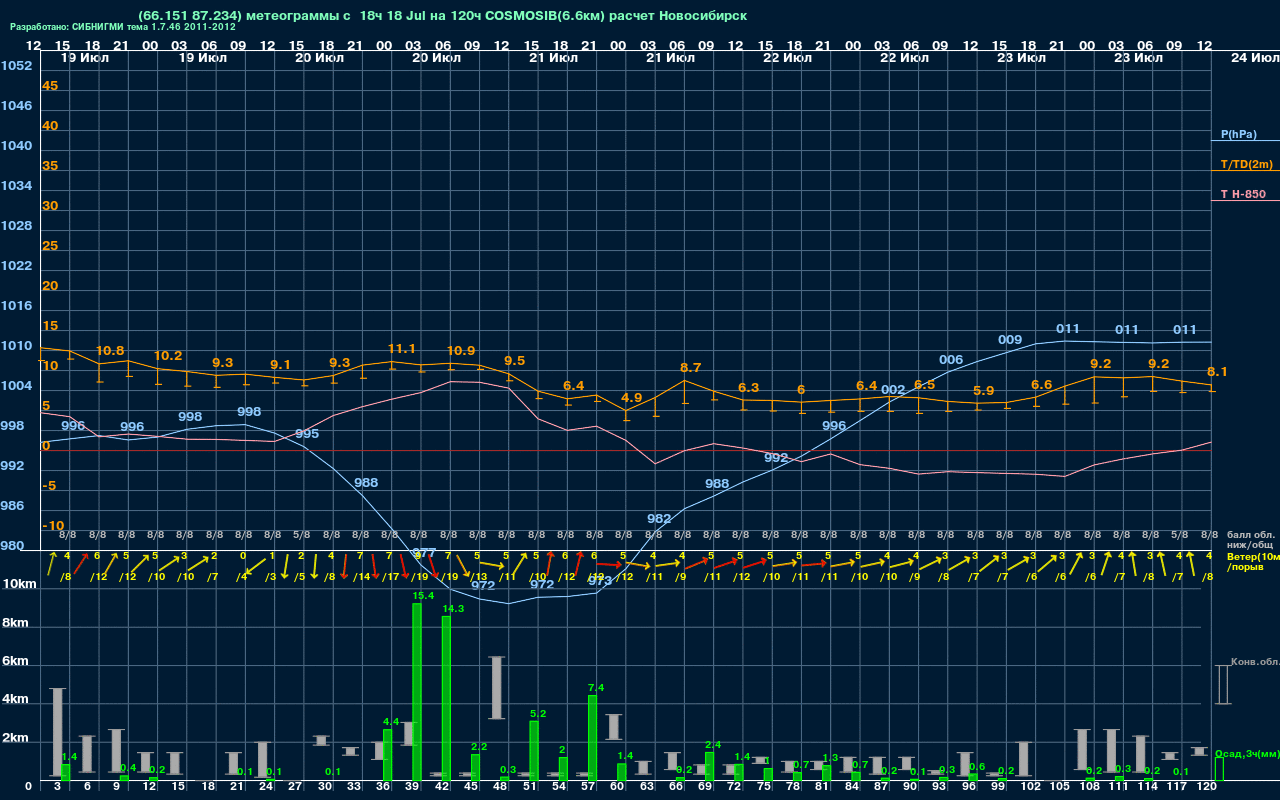Click the 'Ветер(10м)' wind legend label
The width and height of the screenshot is (1280, 800).
click(x=1253, y=556)
